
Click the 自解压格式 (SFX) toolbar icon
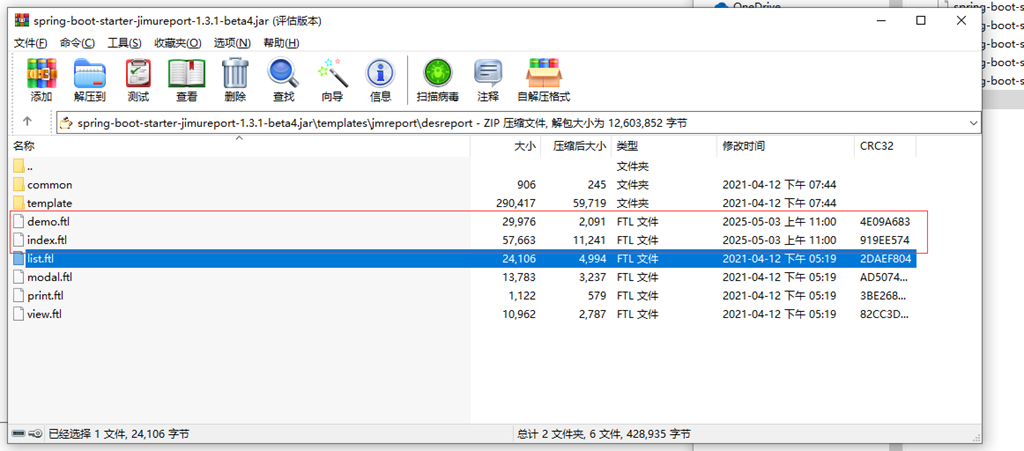pyautogui.click(x=544, y=73)
